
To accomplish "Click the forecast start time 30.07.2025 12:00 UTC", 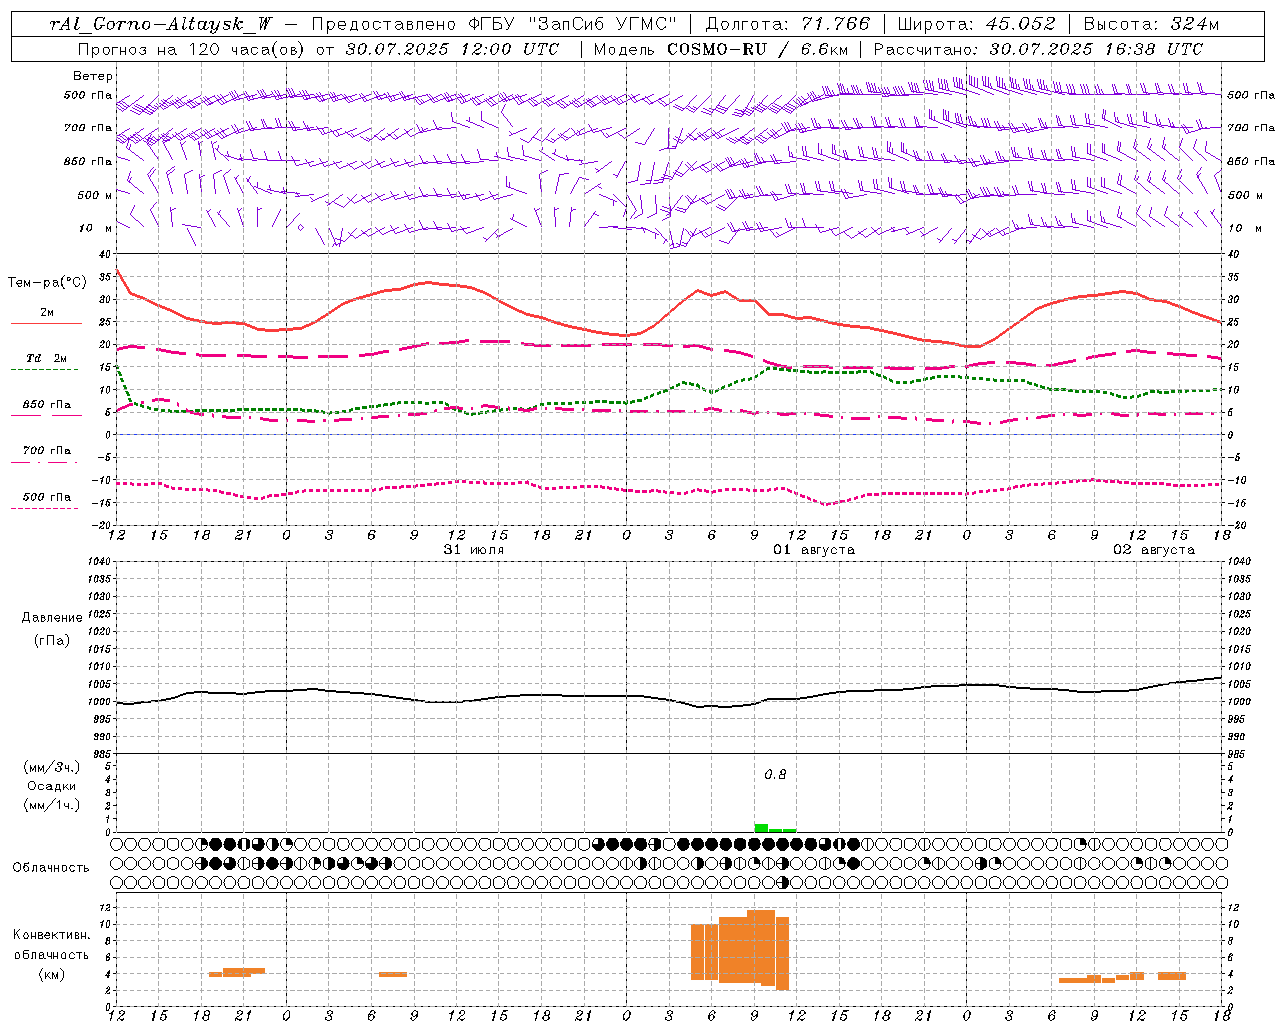I will (x=452, y=49).
